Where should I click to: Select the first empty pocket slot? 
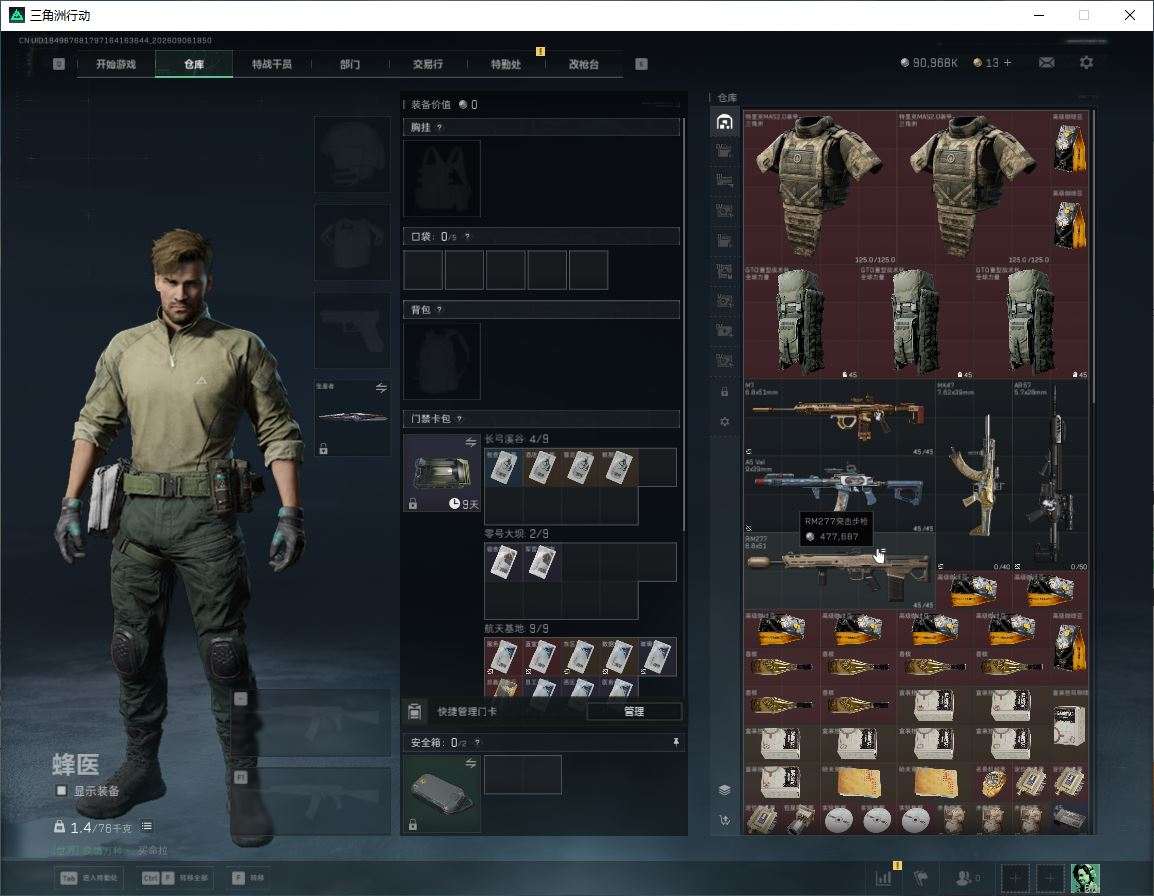point(423,269)
